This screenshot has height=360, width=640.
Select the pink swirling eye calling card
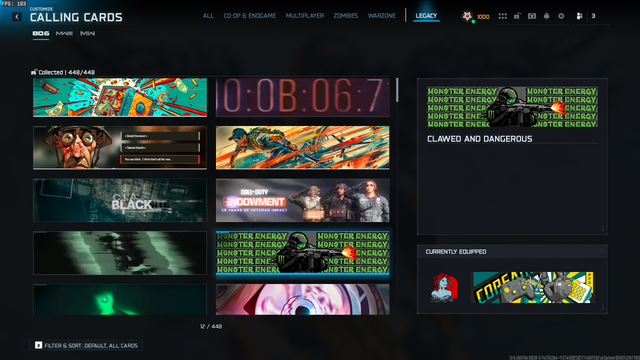click(302, 300)
